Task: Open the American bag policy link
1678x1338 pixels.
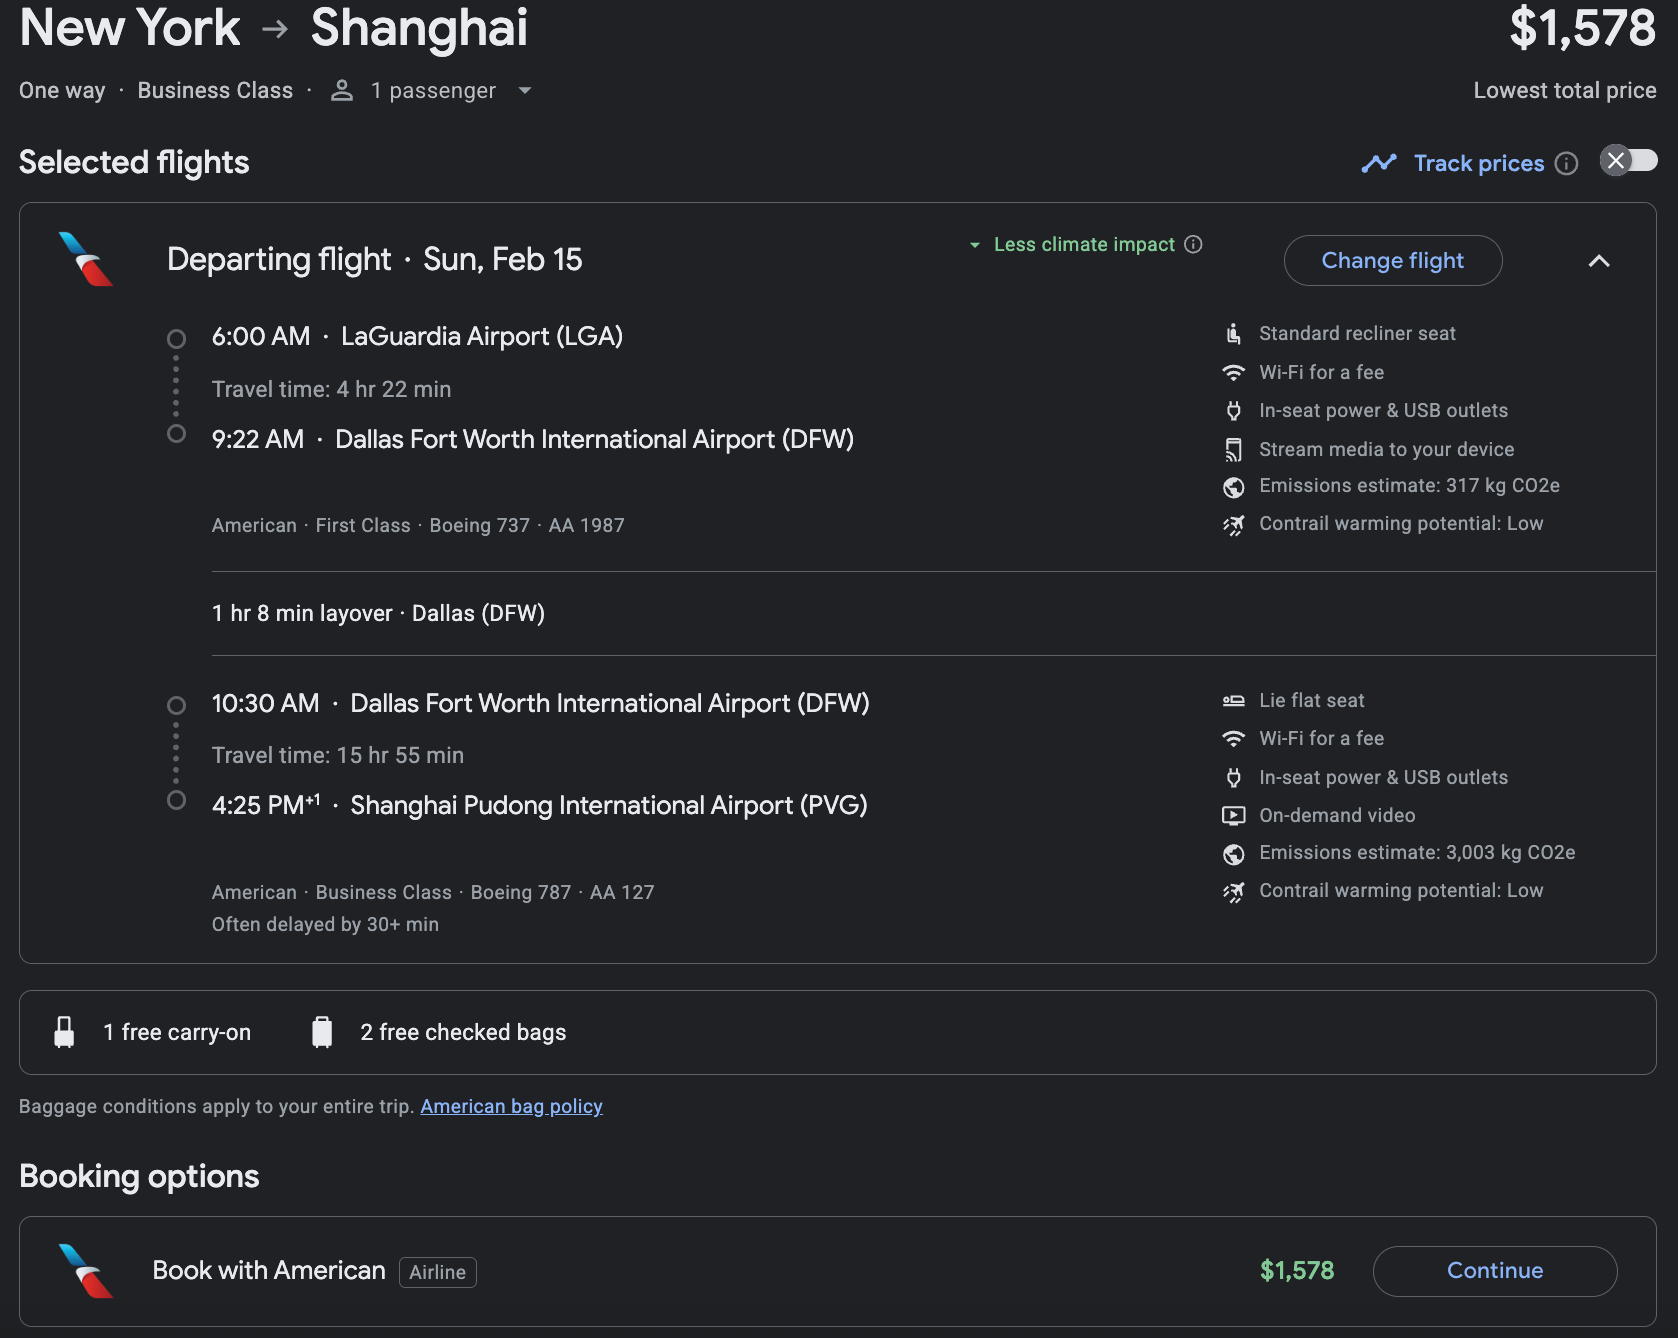Action: click(x=511, y=1106)
